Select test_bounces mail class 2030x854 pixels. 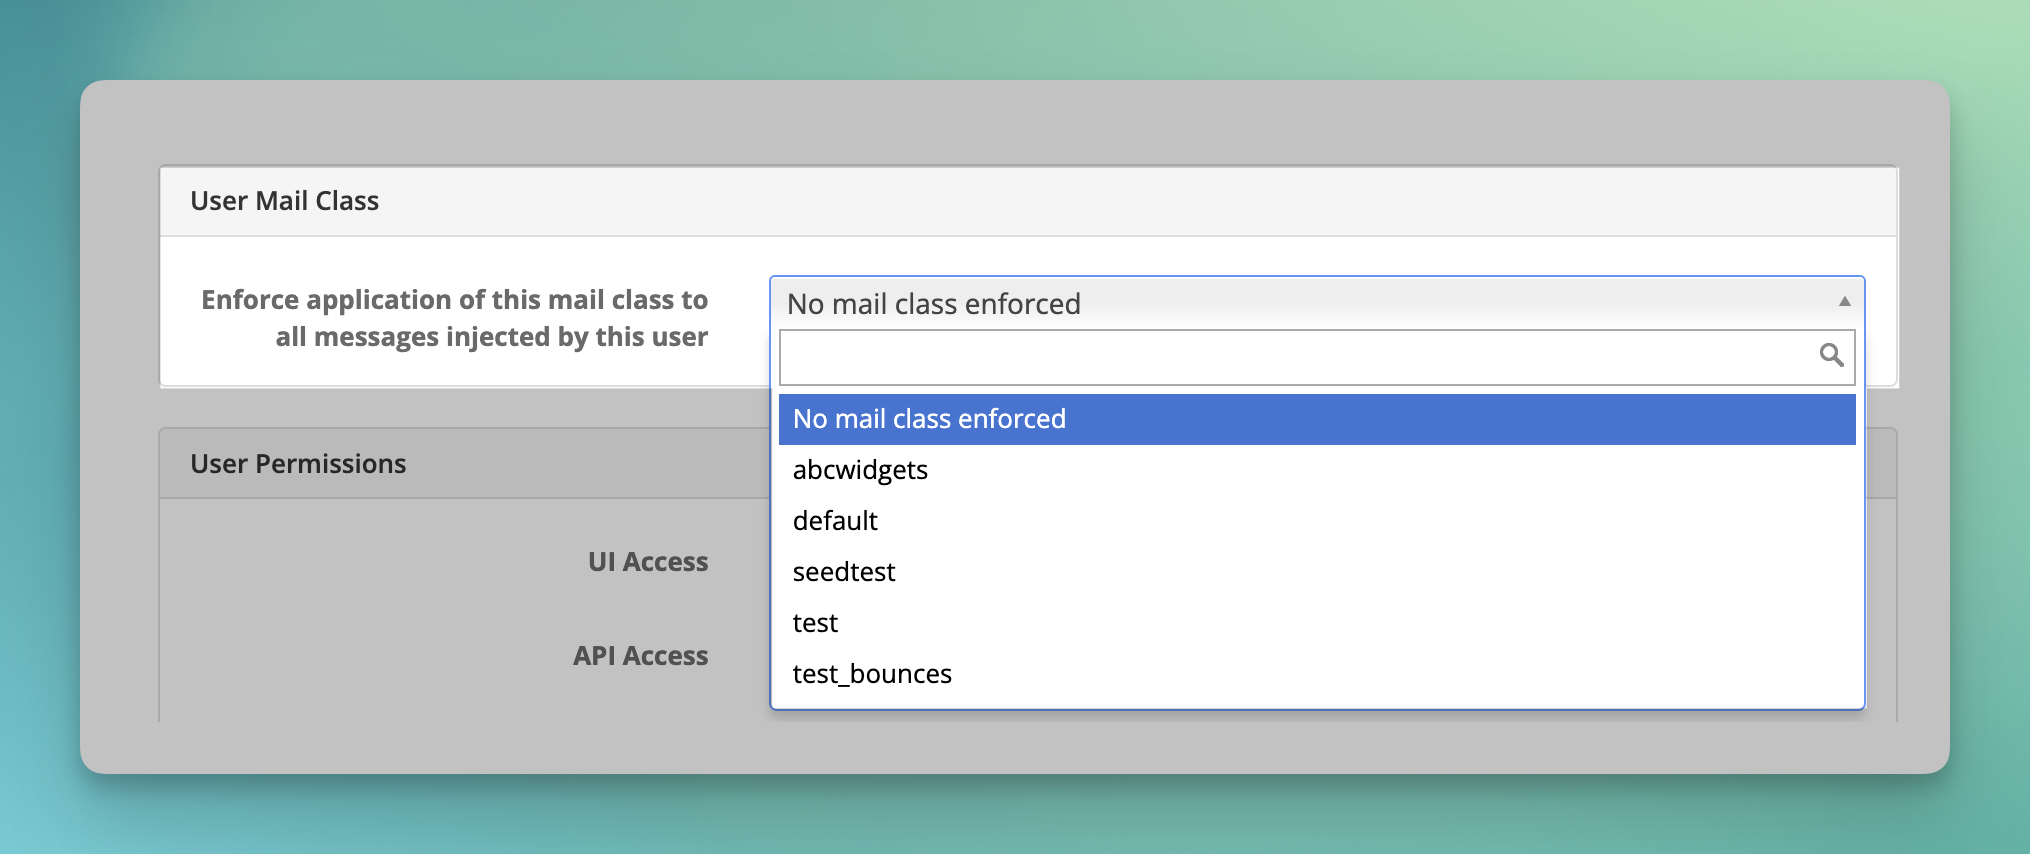tap(872, 674)
